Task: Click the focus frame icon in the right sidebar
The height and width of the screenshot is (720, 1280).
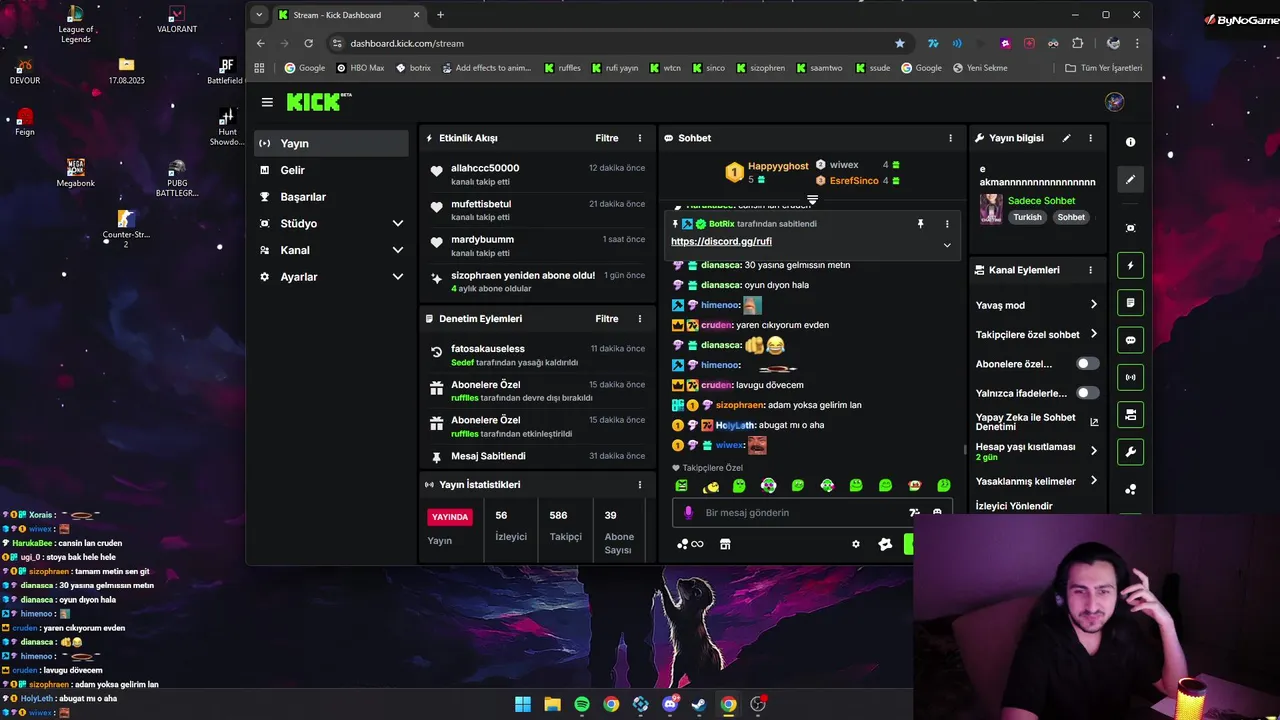Action: tap(1130, 228)
